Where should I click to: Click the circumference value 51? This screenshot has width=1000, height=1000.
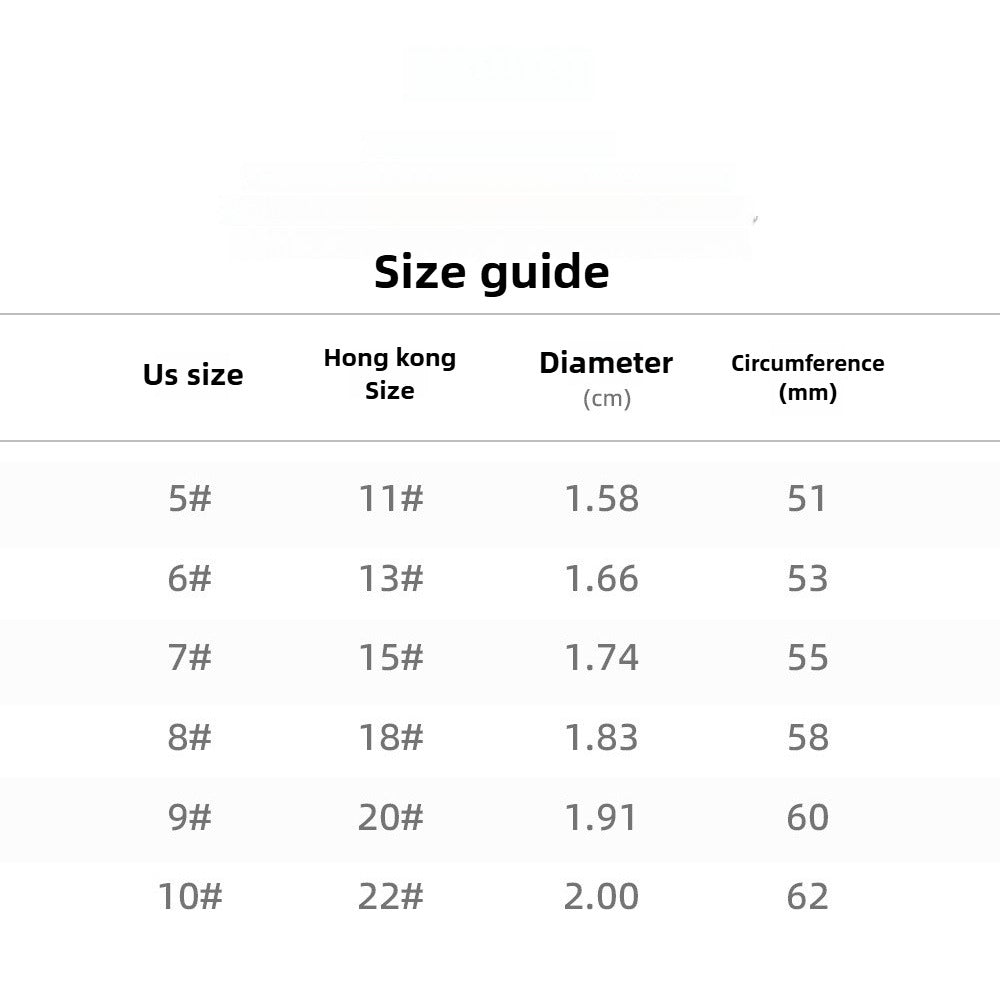[807, 498]
